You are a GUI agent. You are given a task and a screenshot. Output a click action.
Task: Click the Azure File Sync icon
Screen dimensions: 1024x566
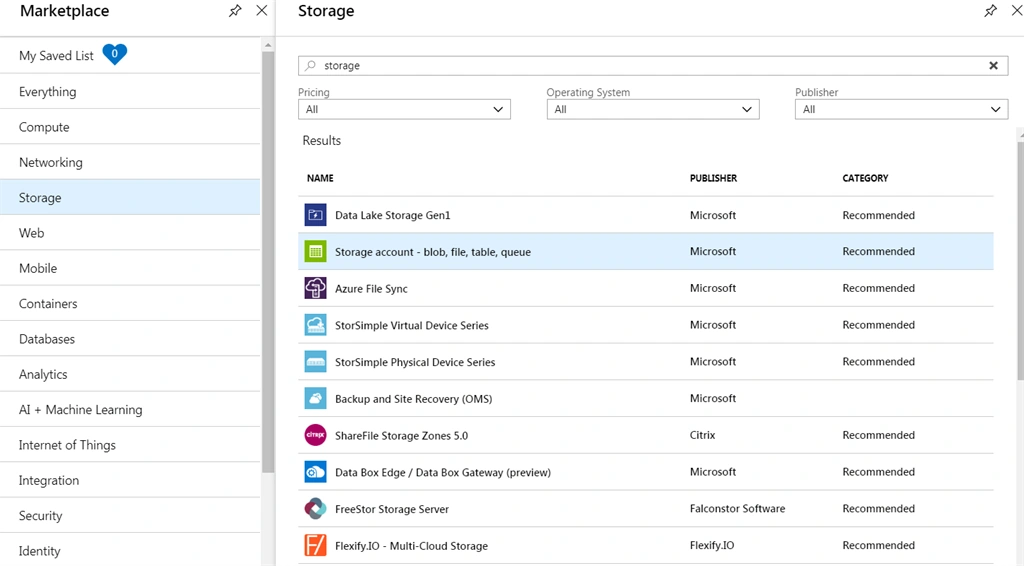[315, 288]
